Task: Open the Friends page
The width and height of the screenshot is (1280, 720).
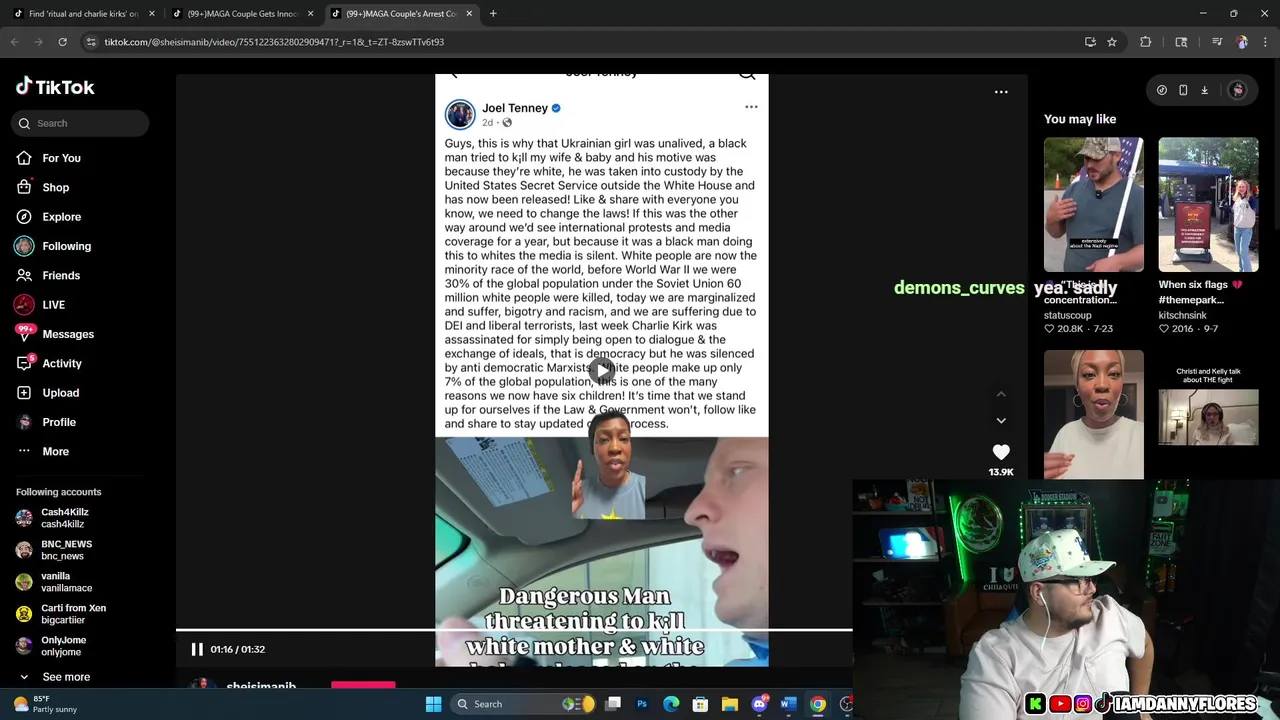Action: click(x=60, y=275)
